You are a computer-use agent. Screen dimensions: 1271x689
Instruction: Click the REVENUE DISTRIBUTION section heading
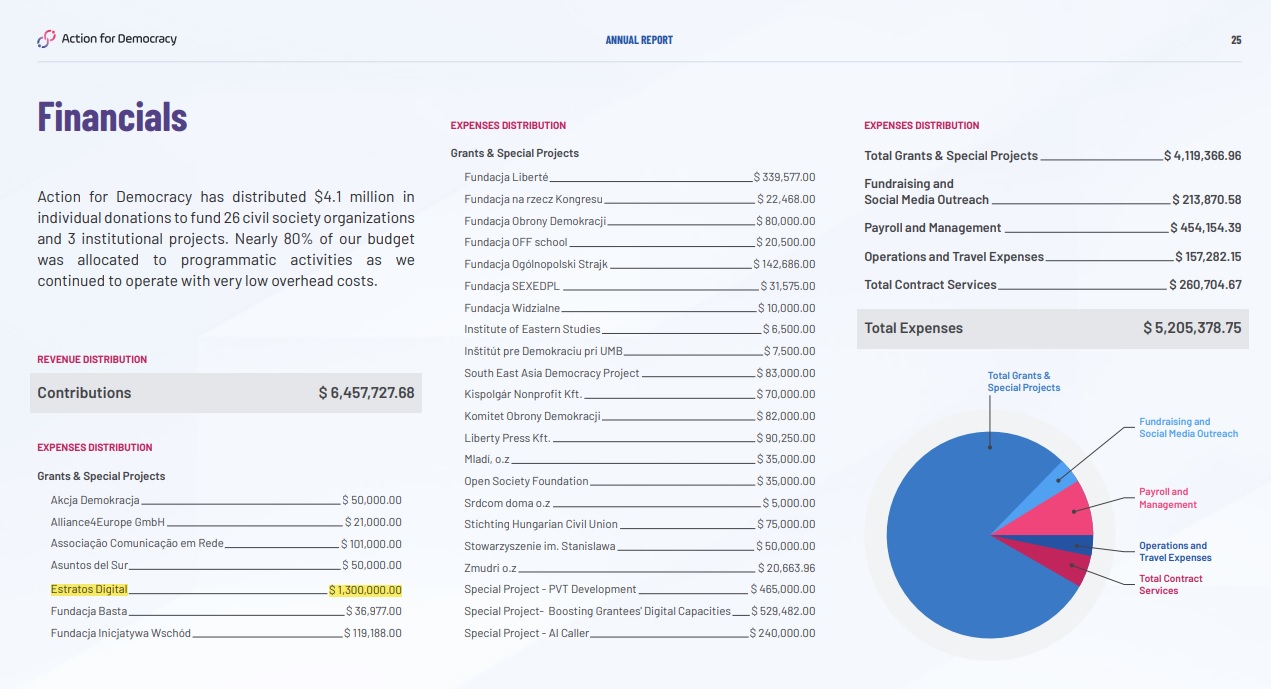coord(92,359)
